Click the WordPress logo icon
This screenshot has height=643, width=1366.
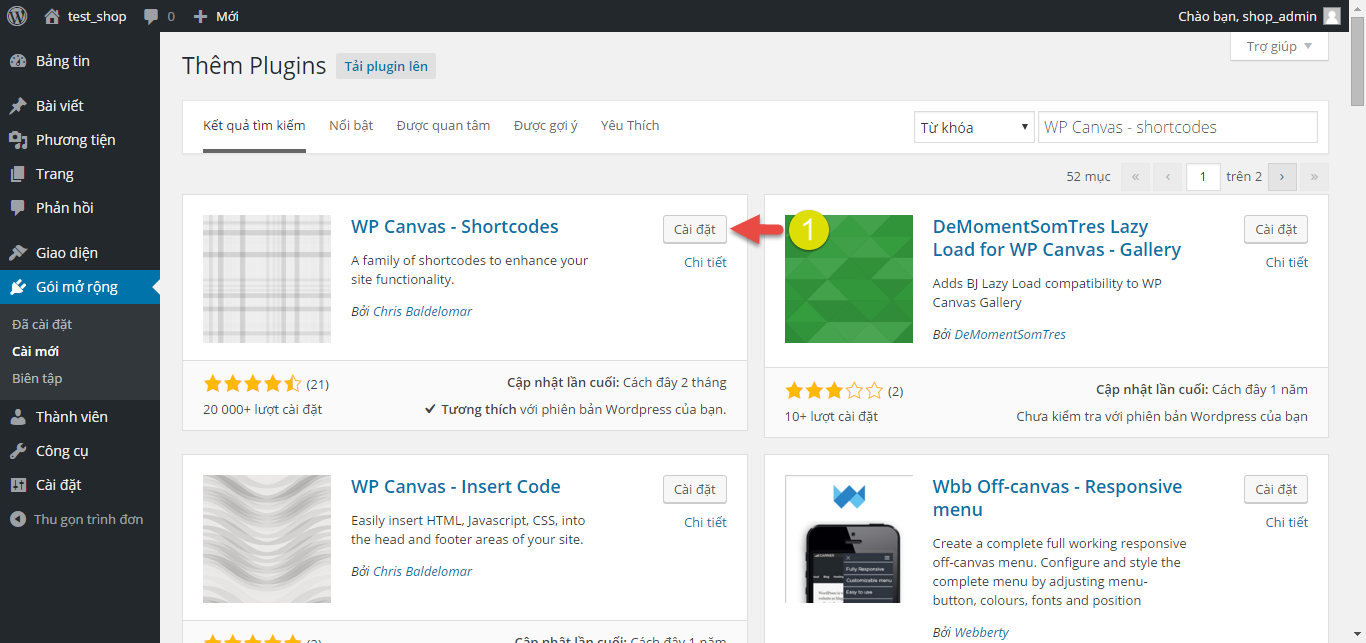[x=17, y=16]
